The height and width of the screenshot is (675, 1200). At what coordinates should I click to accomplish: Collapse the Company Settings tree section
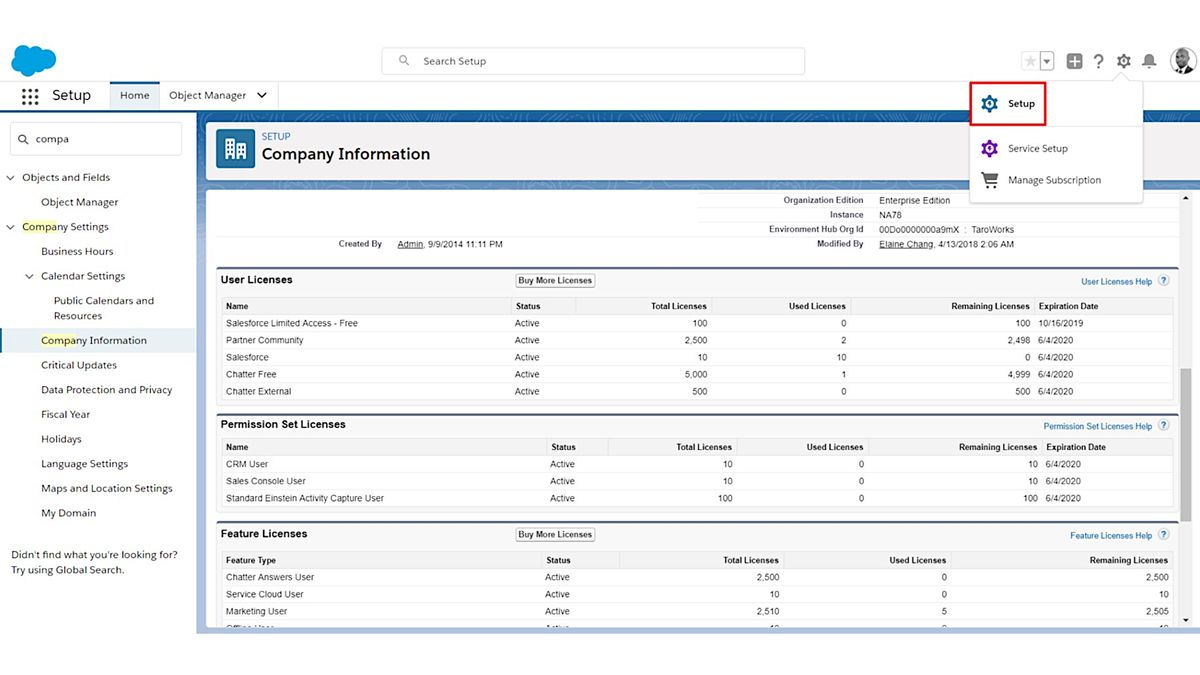(x=12, y=227)
